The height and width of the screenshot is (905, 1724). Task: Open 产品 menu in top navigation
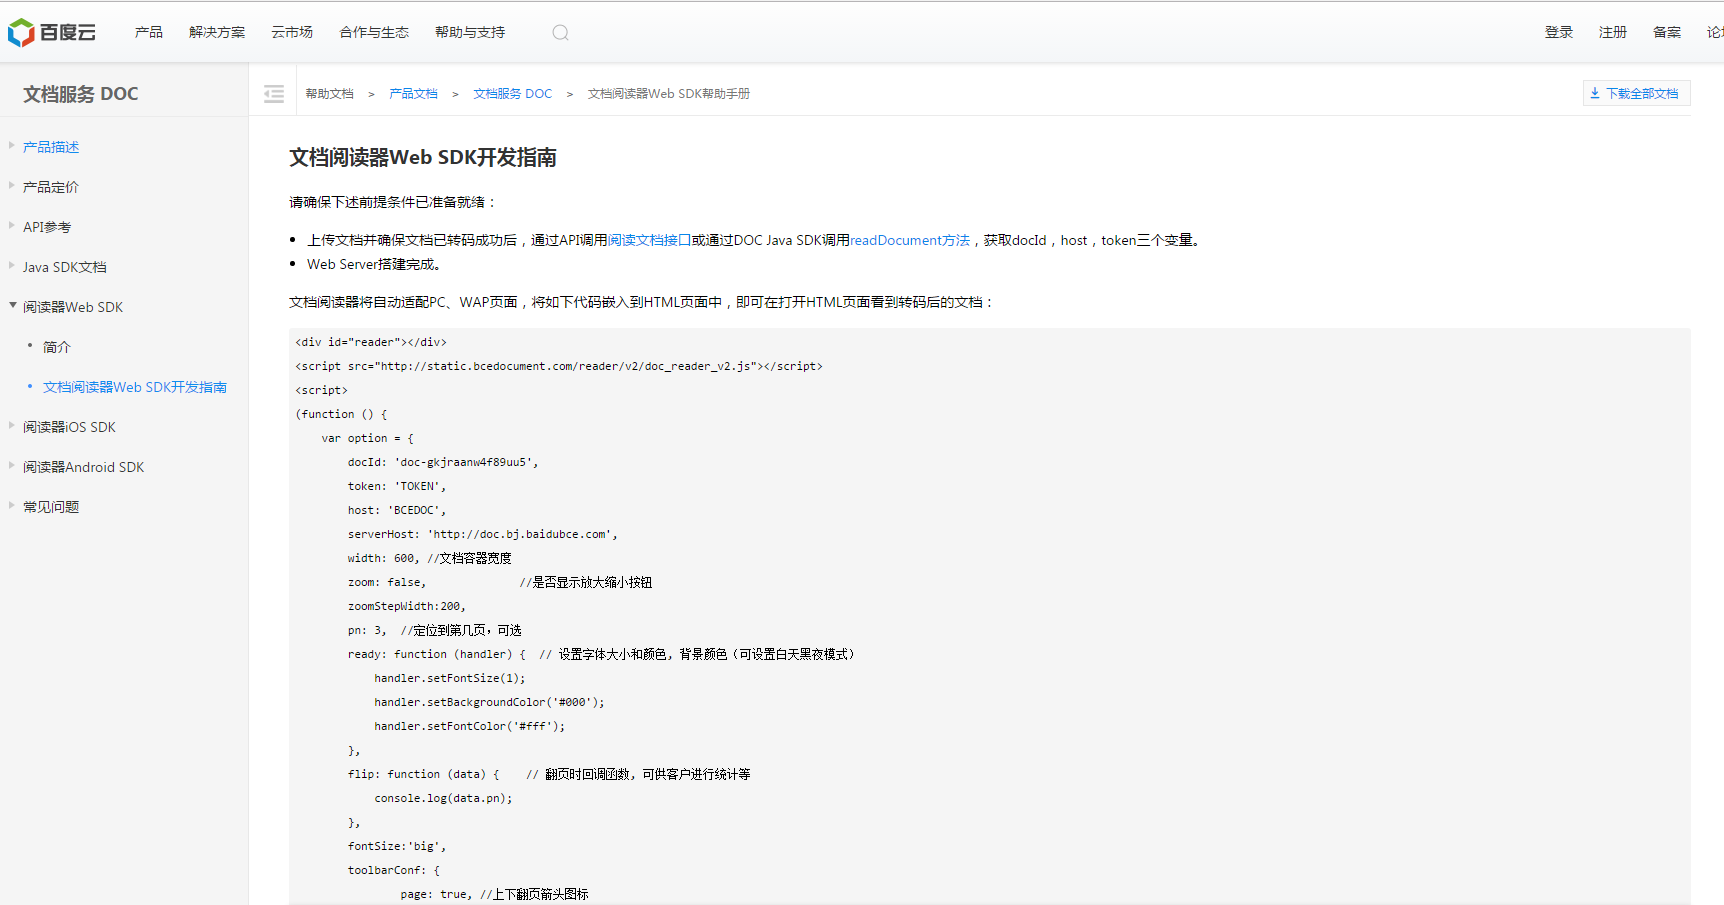coord(149,32)
